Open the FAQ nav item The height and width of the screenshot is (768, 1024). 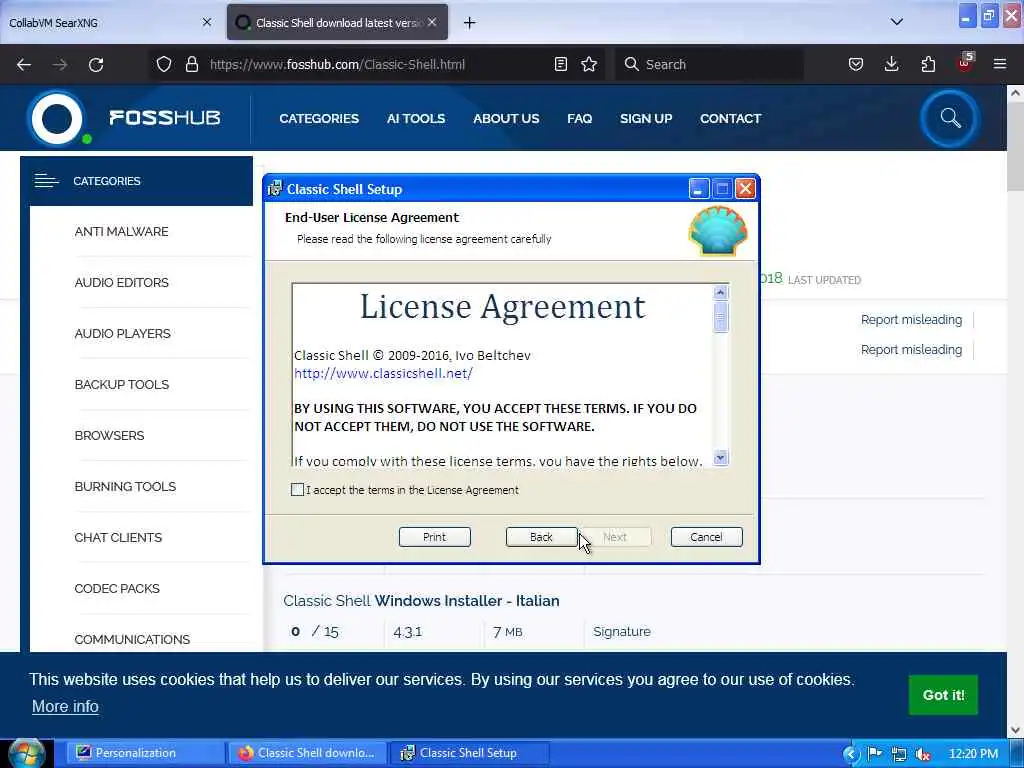coord(579,118)
